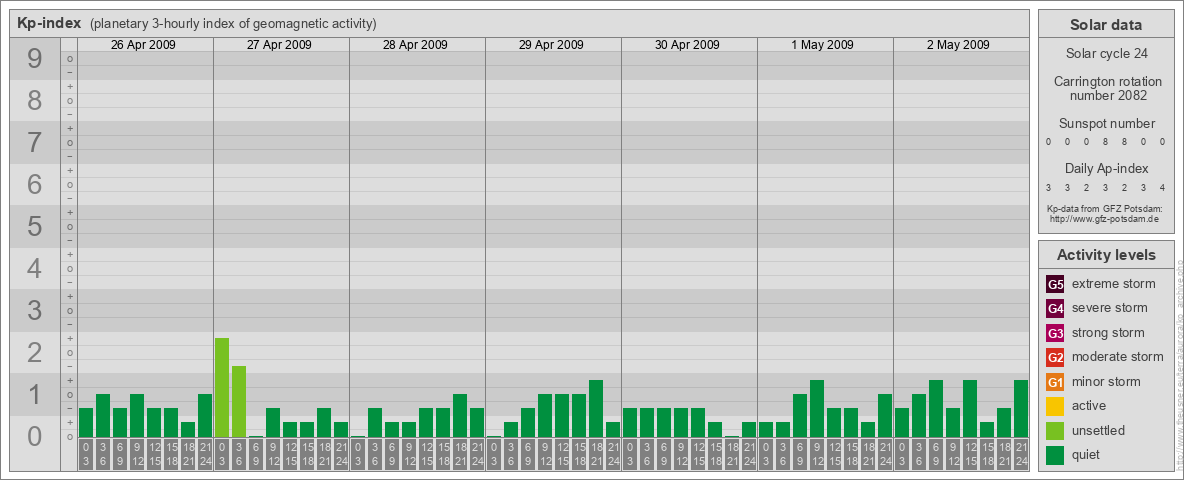The height and width of the screenshot is (480, 1184).
Task: Click the '12 15' time label under 30 Apr
Action: coord(698,453)
